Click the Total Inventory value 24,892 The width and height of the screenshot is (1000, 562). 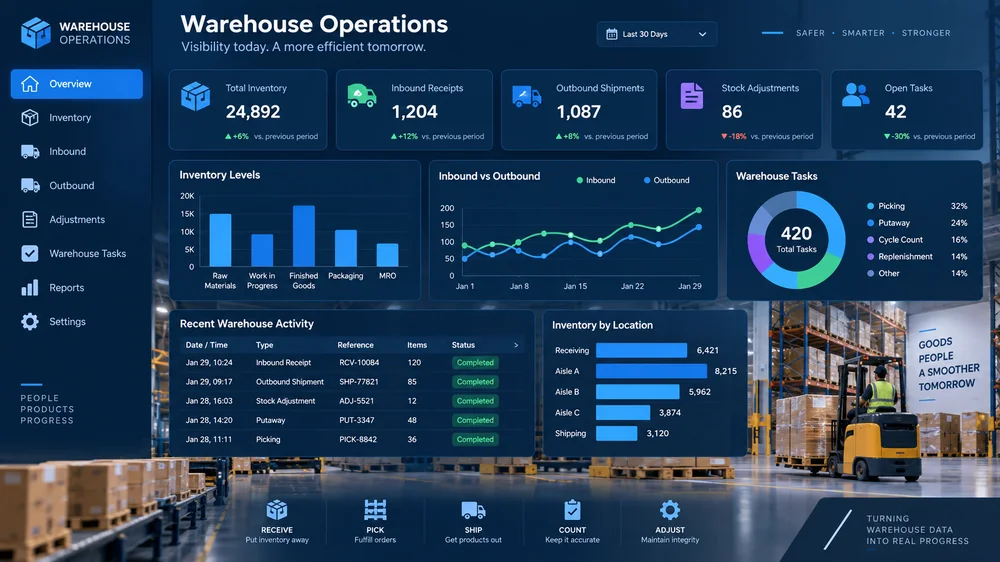pyautogui.click(x=253, y=112)
